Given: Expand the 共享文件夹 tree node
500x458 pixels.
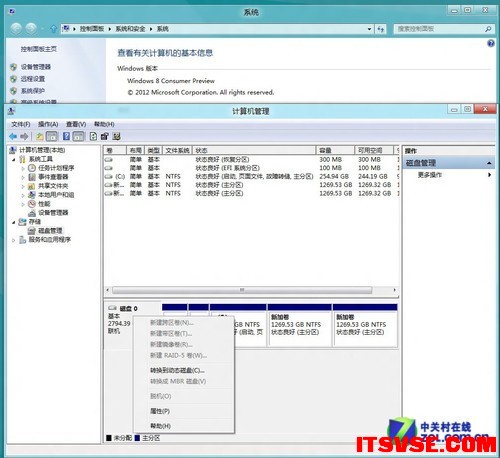Looking at the screenshot, I should tap(23, 186).
